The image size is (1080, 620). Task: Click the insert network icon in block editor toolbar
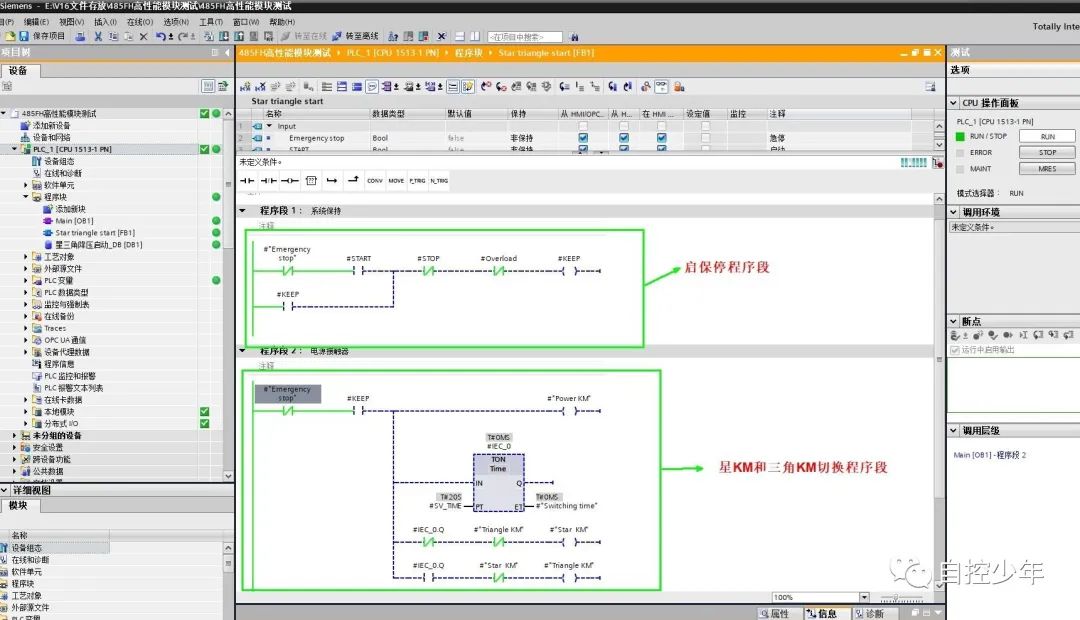click(x=245, y=87)
